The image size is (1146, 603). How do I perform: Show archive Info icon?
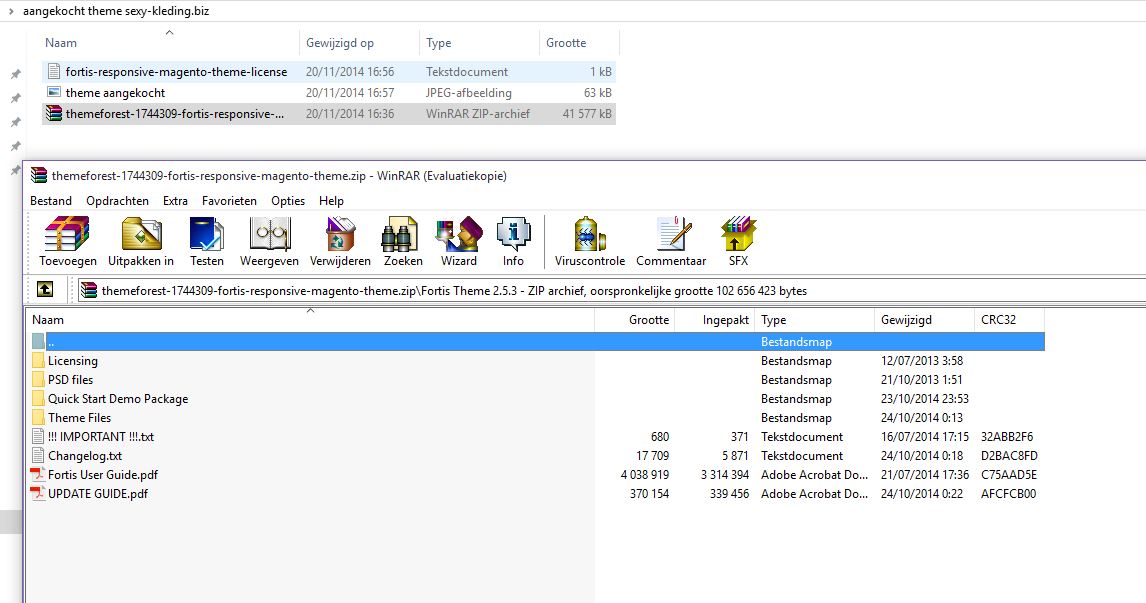coord(513,234)
